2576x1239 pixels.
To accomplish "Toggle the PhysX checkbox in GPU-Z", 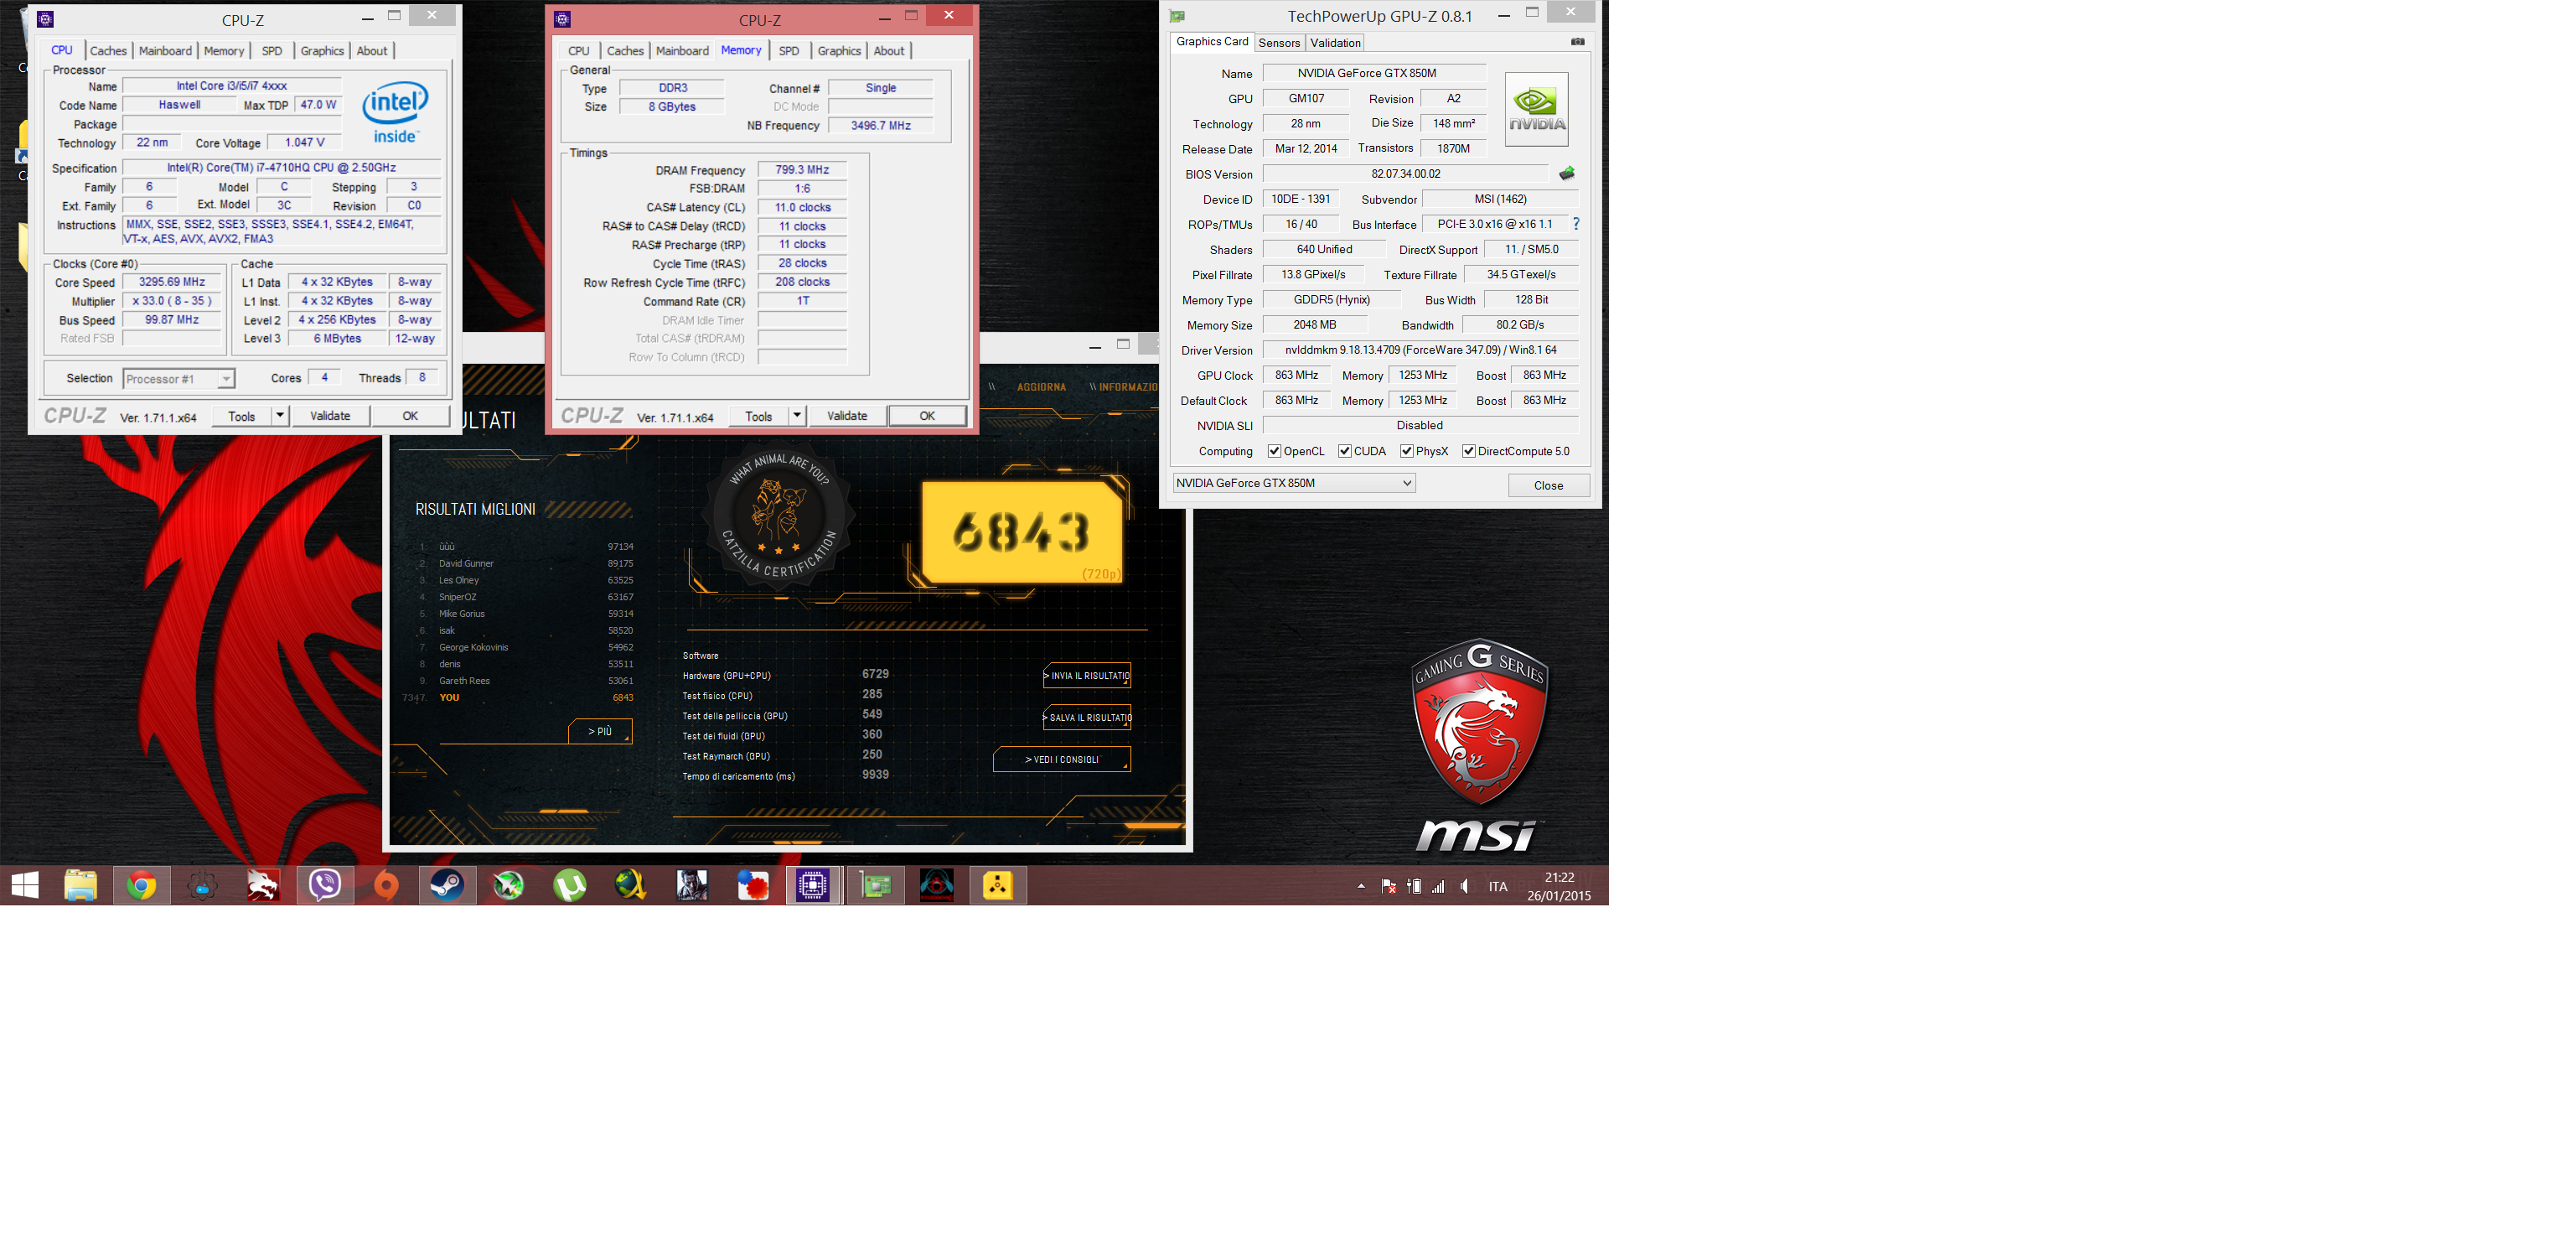I will 1406,451.
